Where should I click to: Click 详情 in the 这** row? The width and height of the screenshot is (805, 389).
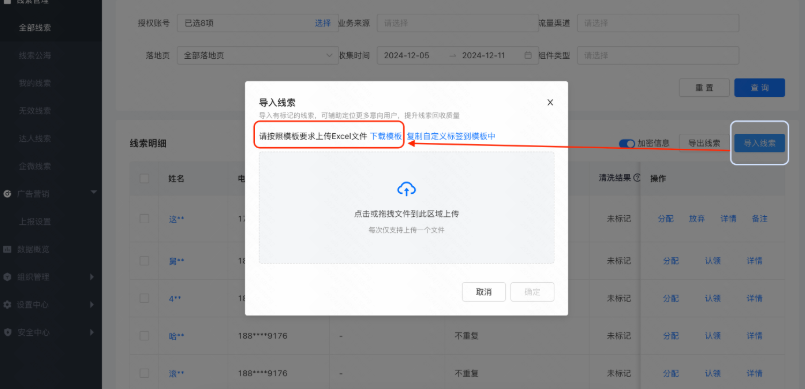[728, 219]
